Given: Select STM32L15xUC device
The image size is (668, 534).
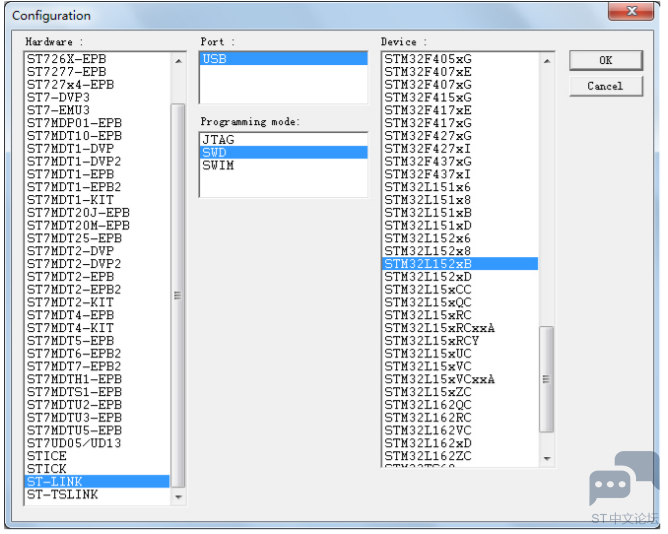Looking at the screenshot, I should 460,354.
